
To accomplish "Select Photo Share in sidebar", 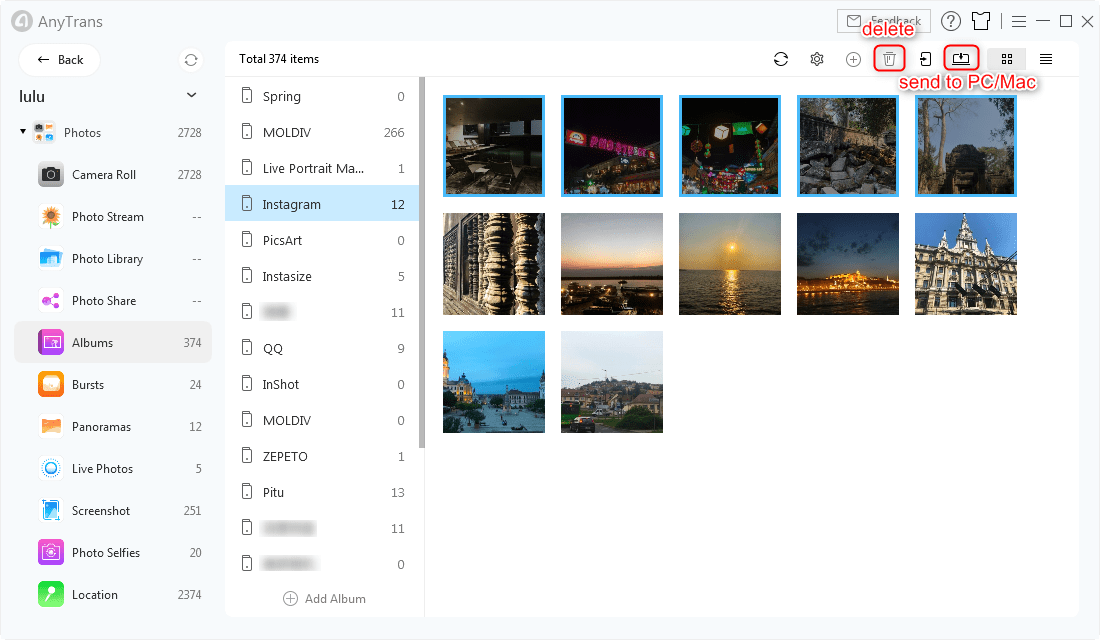I will point(113,301).
